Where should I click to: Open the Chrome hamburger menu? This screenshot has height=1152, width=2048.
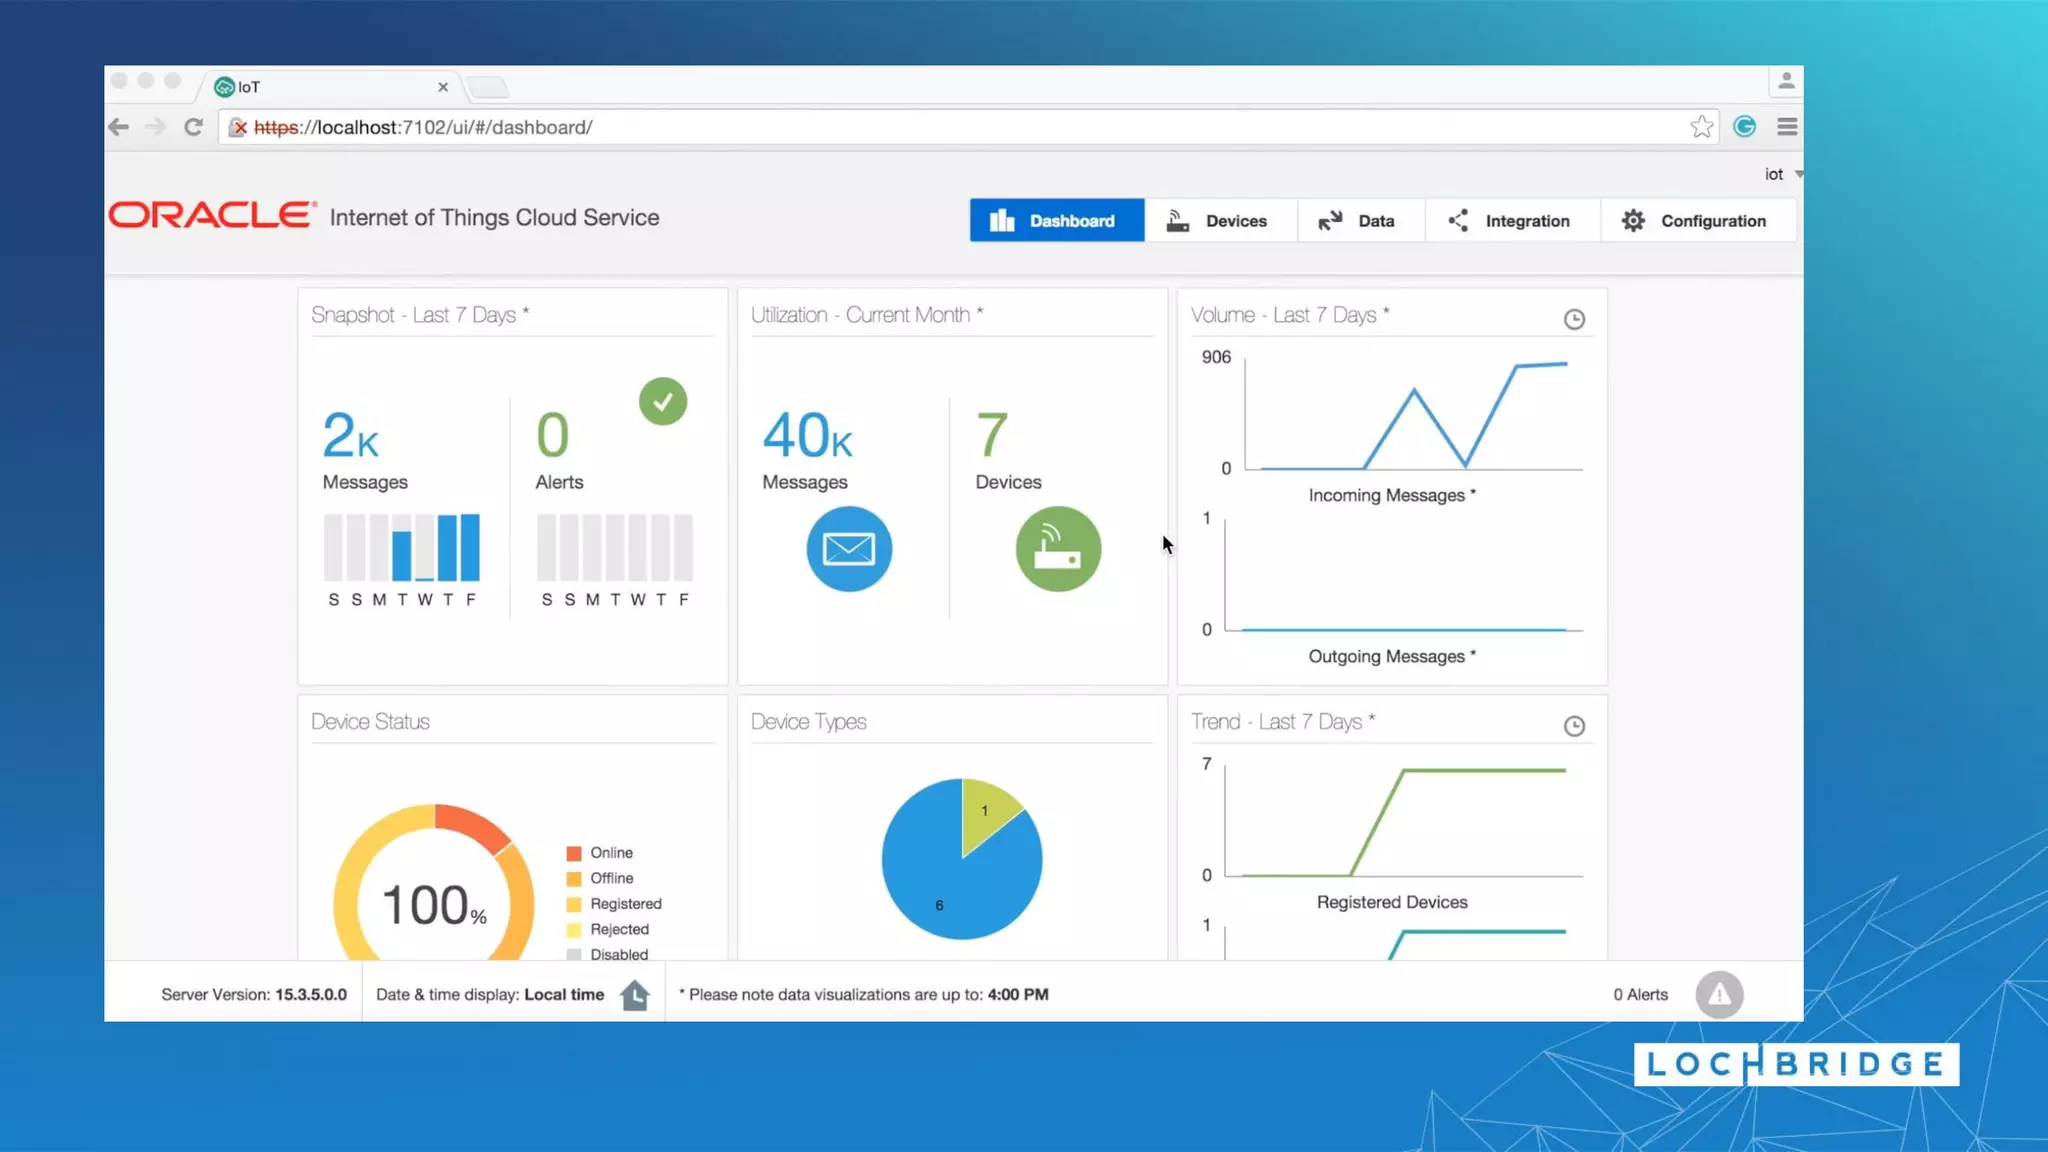pyautogui.click(x=1787, y=127)
